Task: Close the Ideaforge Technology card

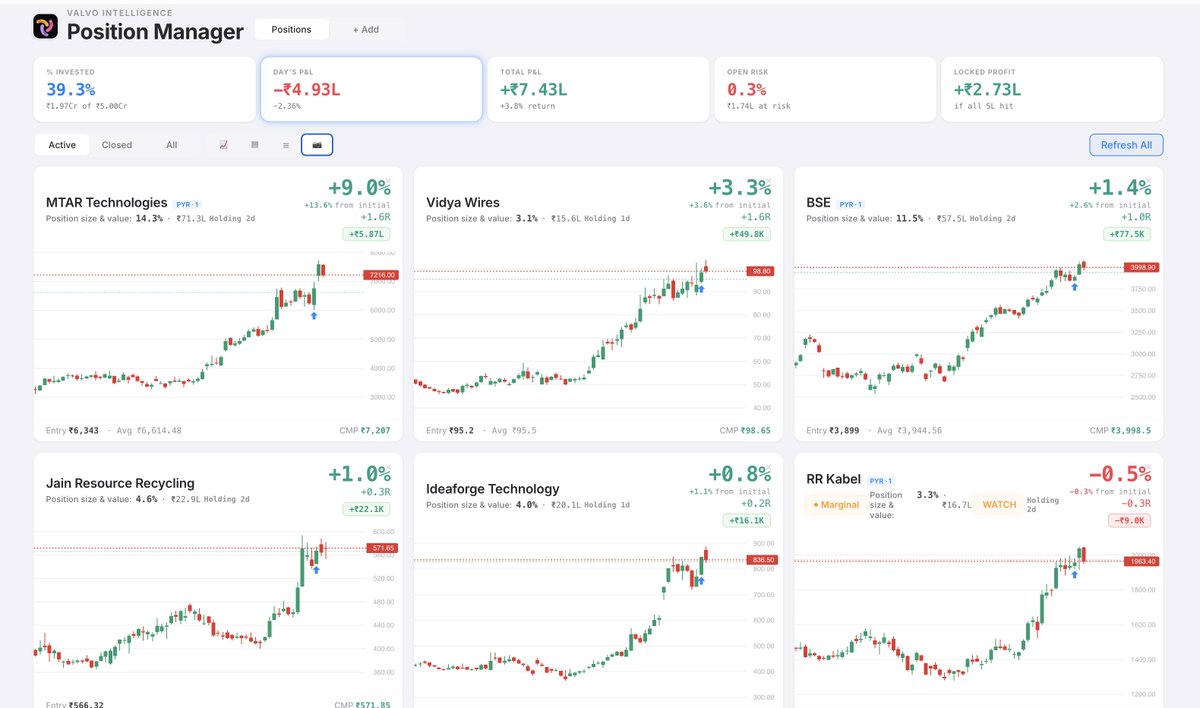Action: tap(768, 467)
